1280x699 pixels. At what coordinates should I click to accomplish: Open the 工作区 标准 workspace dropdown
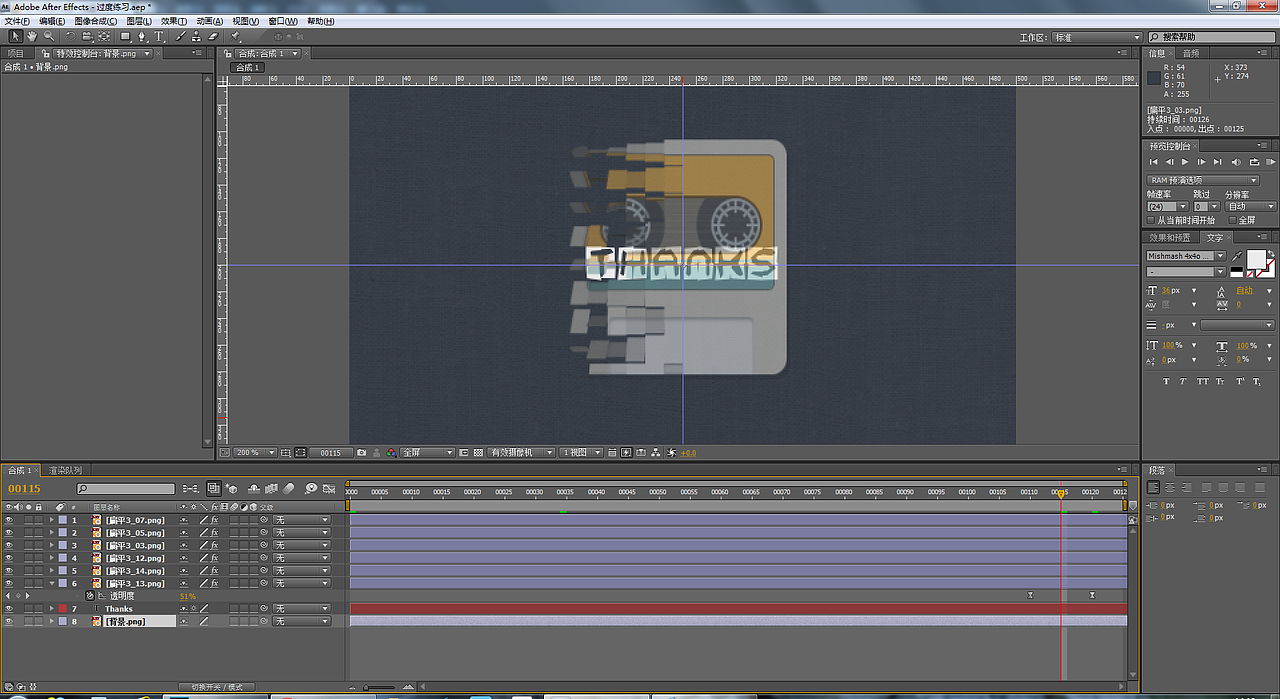tap(1096, 37)
